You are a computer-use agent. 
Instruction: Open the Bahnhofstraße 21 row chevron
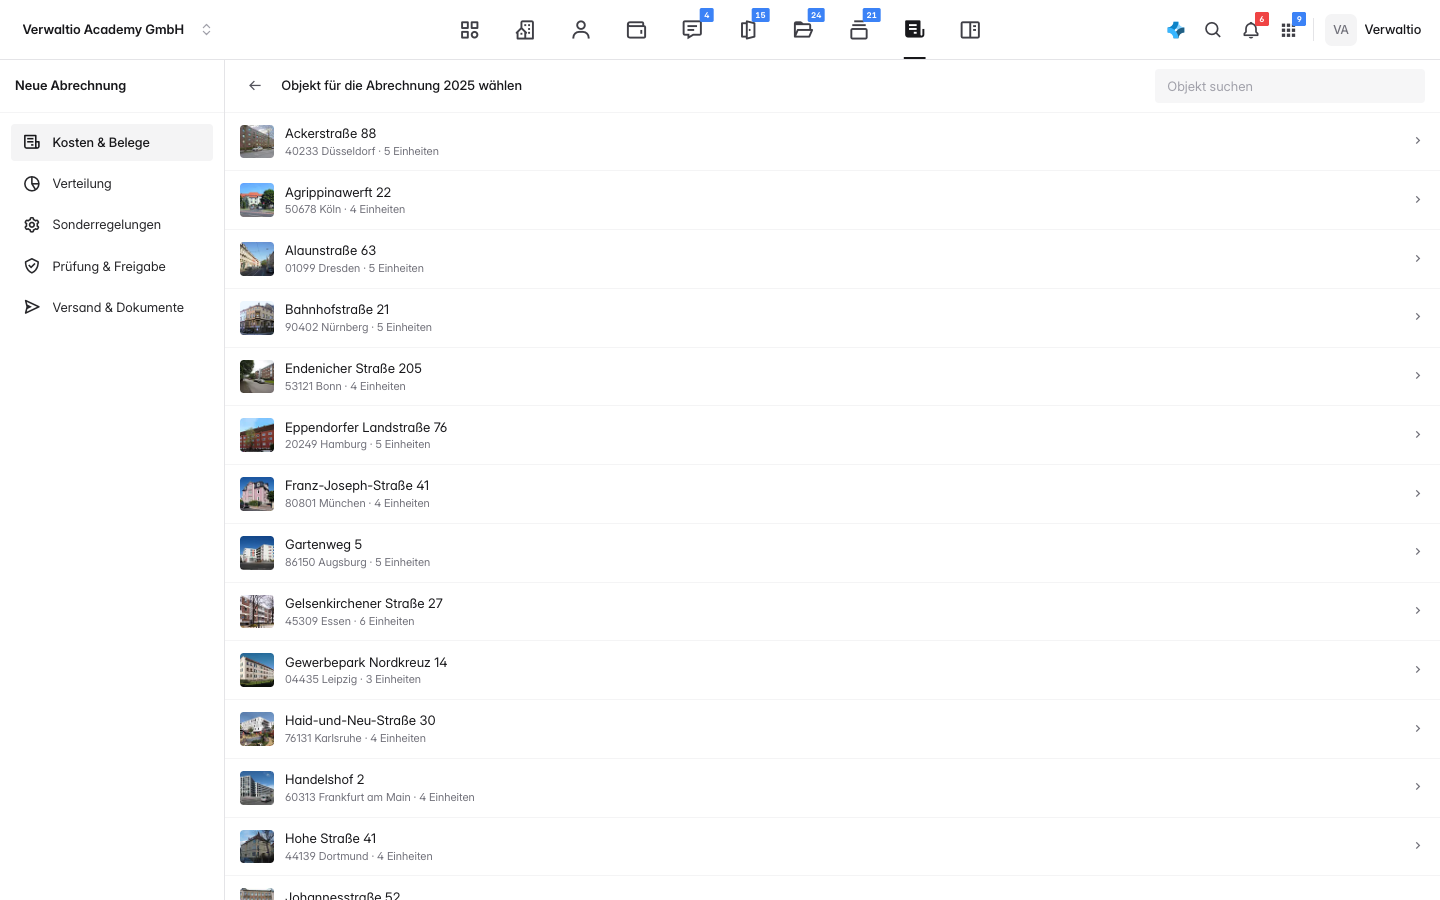tap(1418, 317)
